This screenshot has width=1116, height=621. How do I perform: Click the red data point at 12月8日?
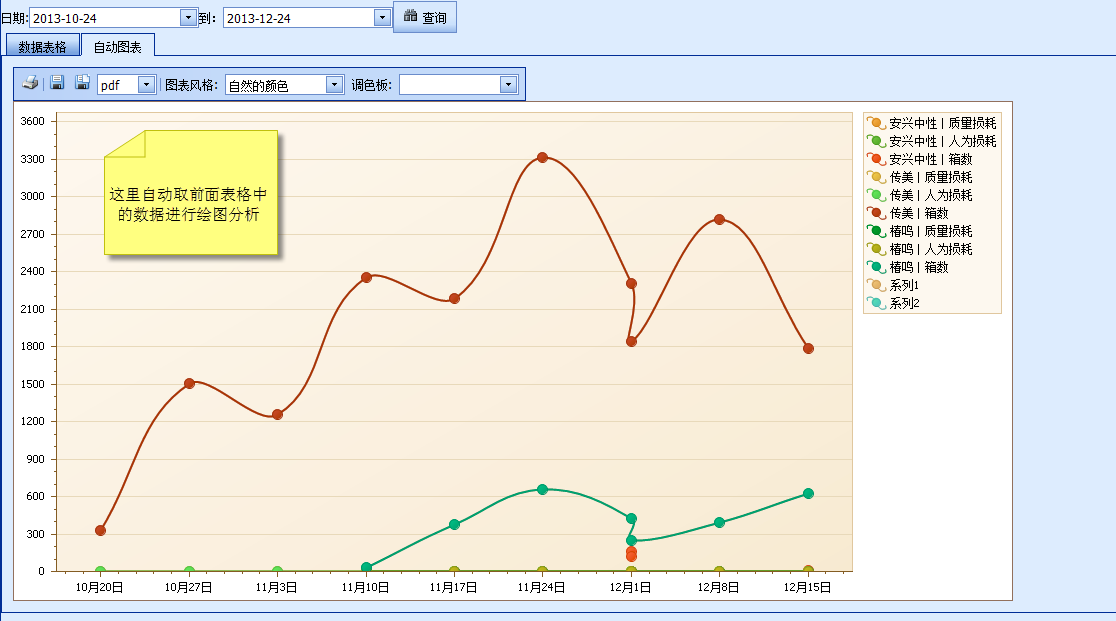tap(720, 219)
